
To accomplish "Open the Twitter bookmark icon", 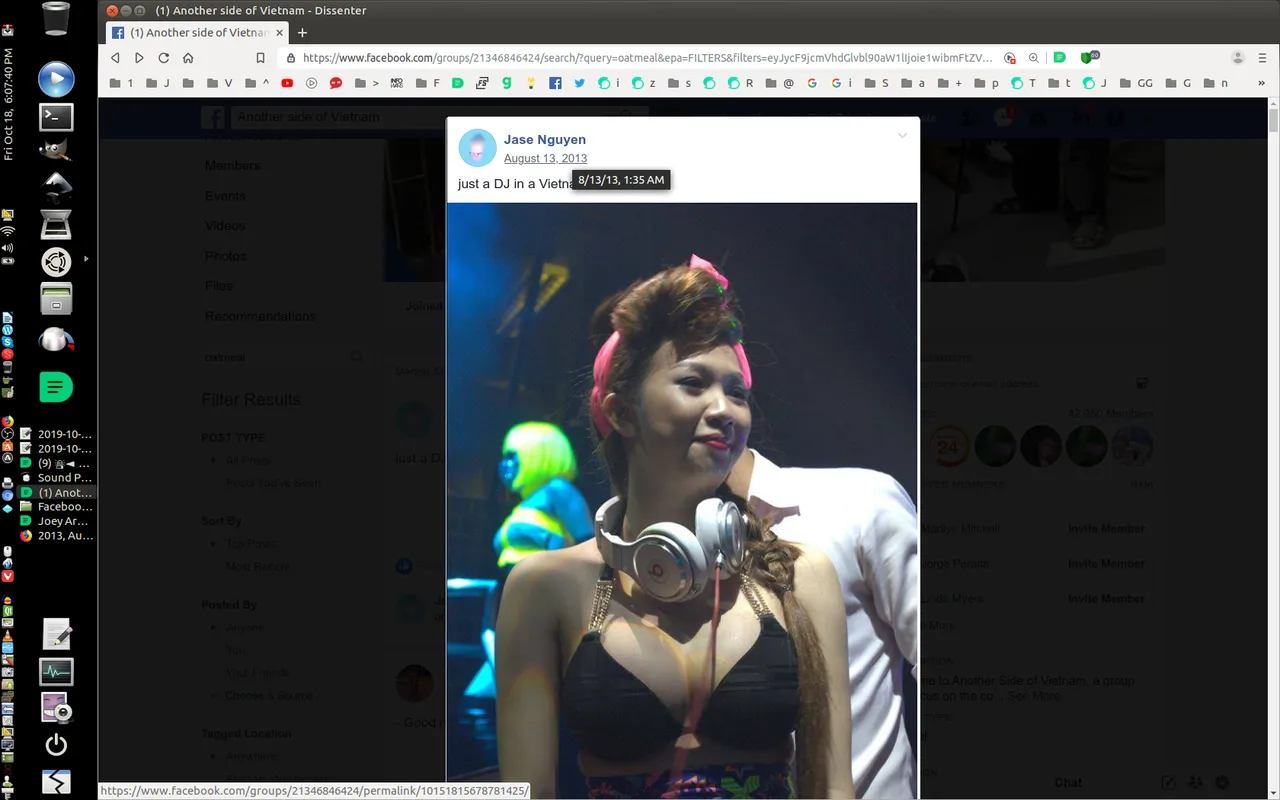I will (x=579, y=83).
